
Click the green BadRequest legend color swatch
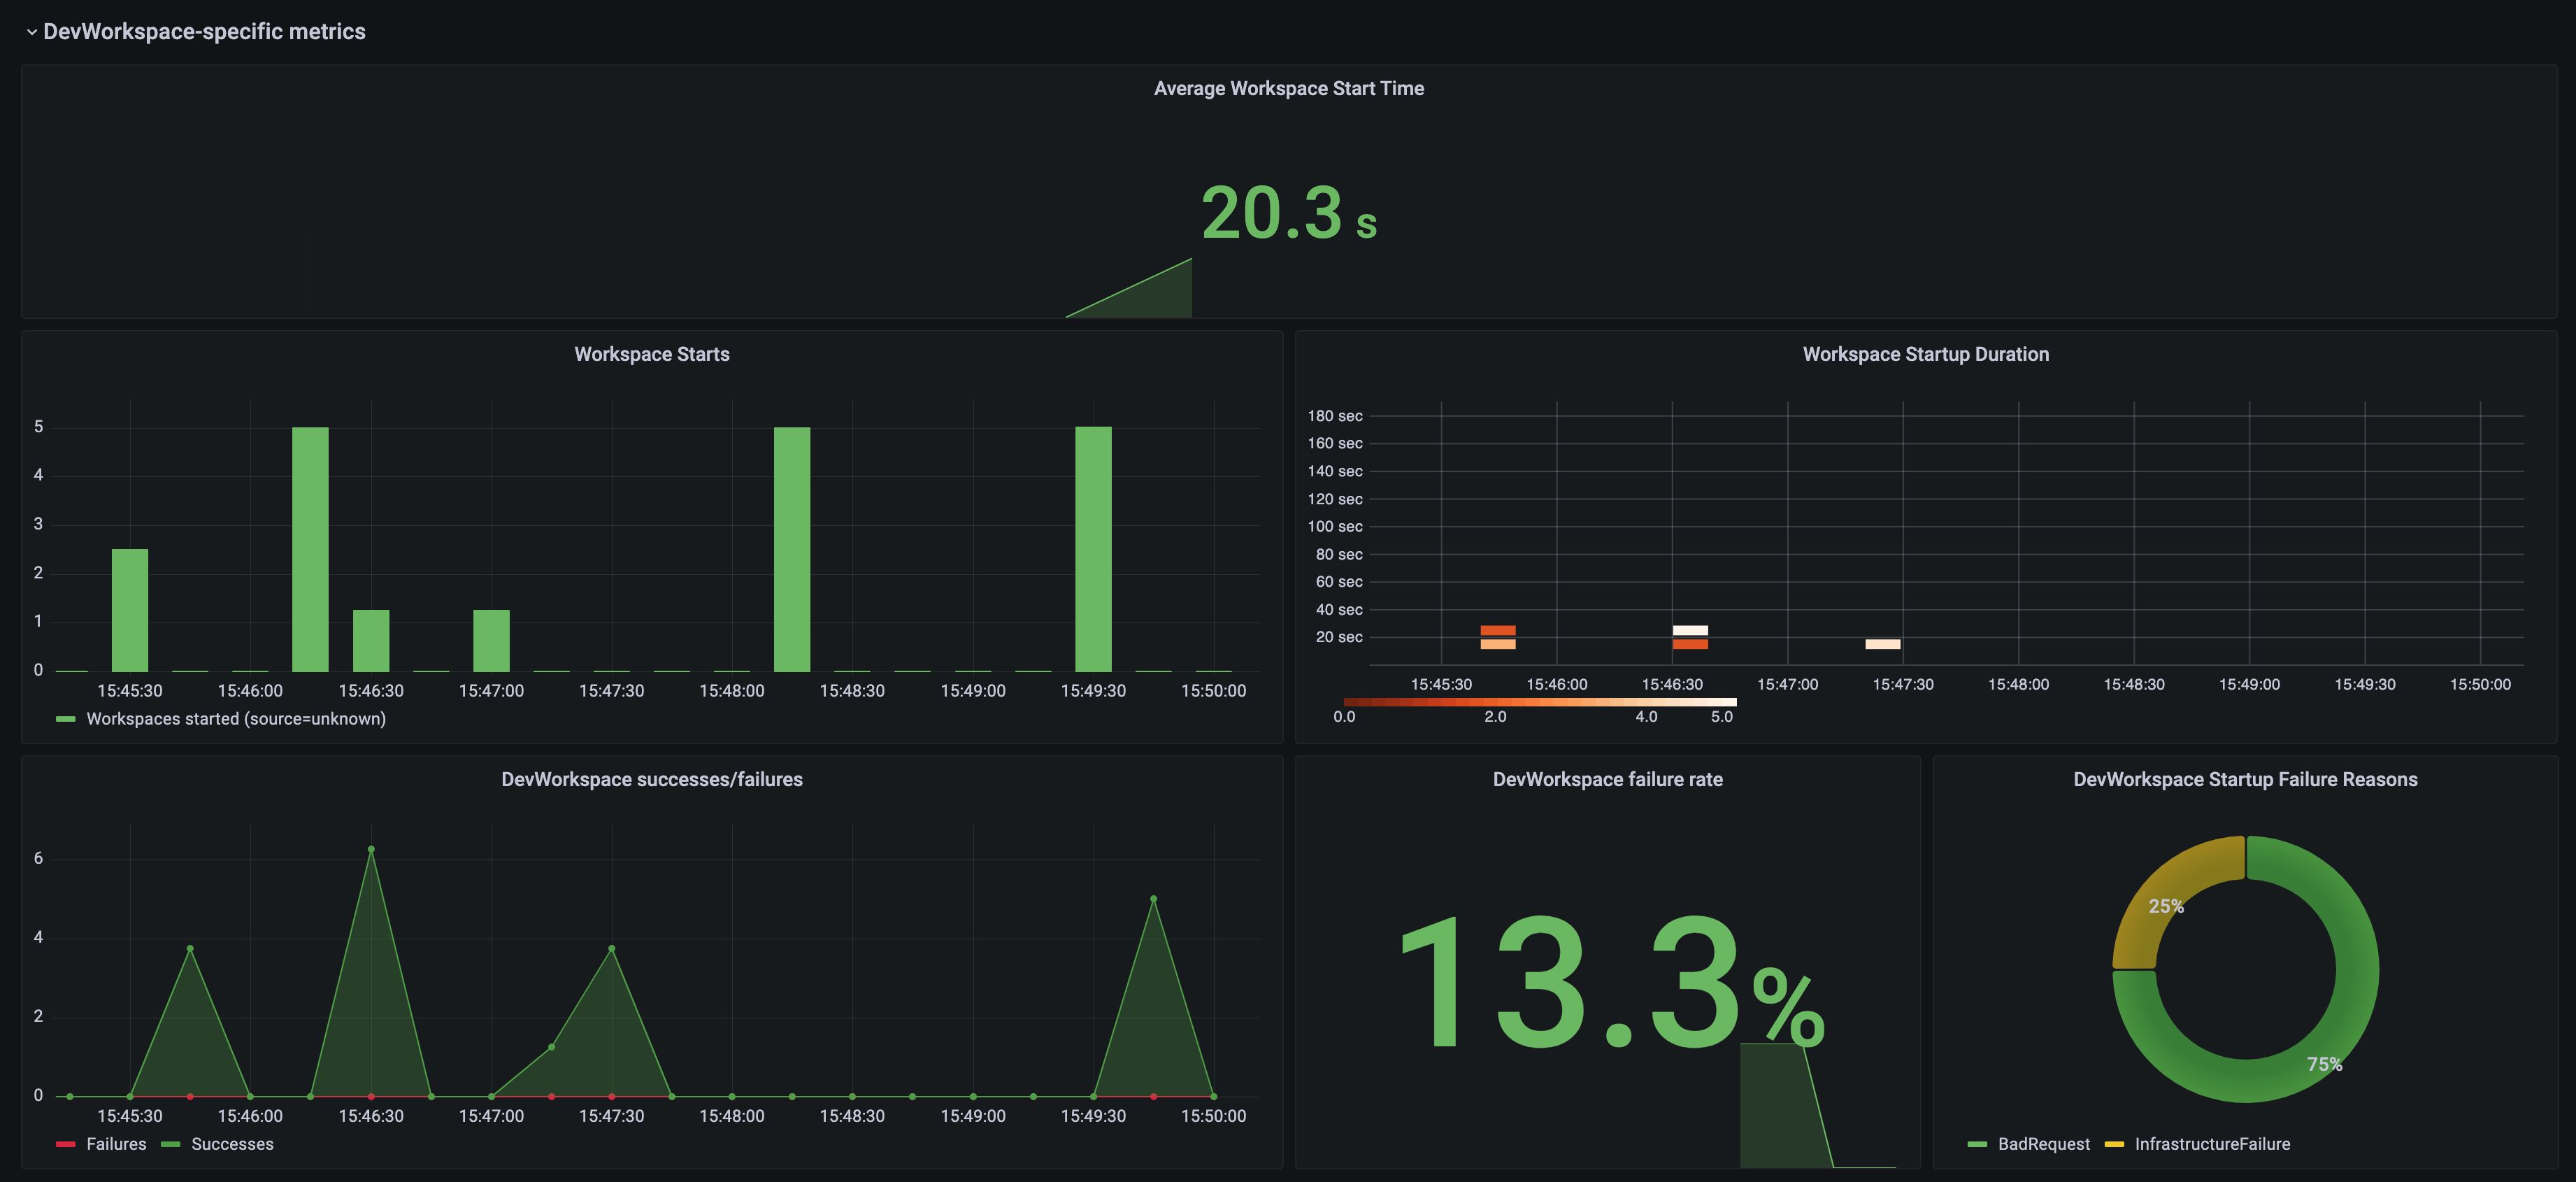(1977, 1144)
